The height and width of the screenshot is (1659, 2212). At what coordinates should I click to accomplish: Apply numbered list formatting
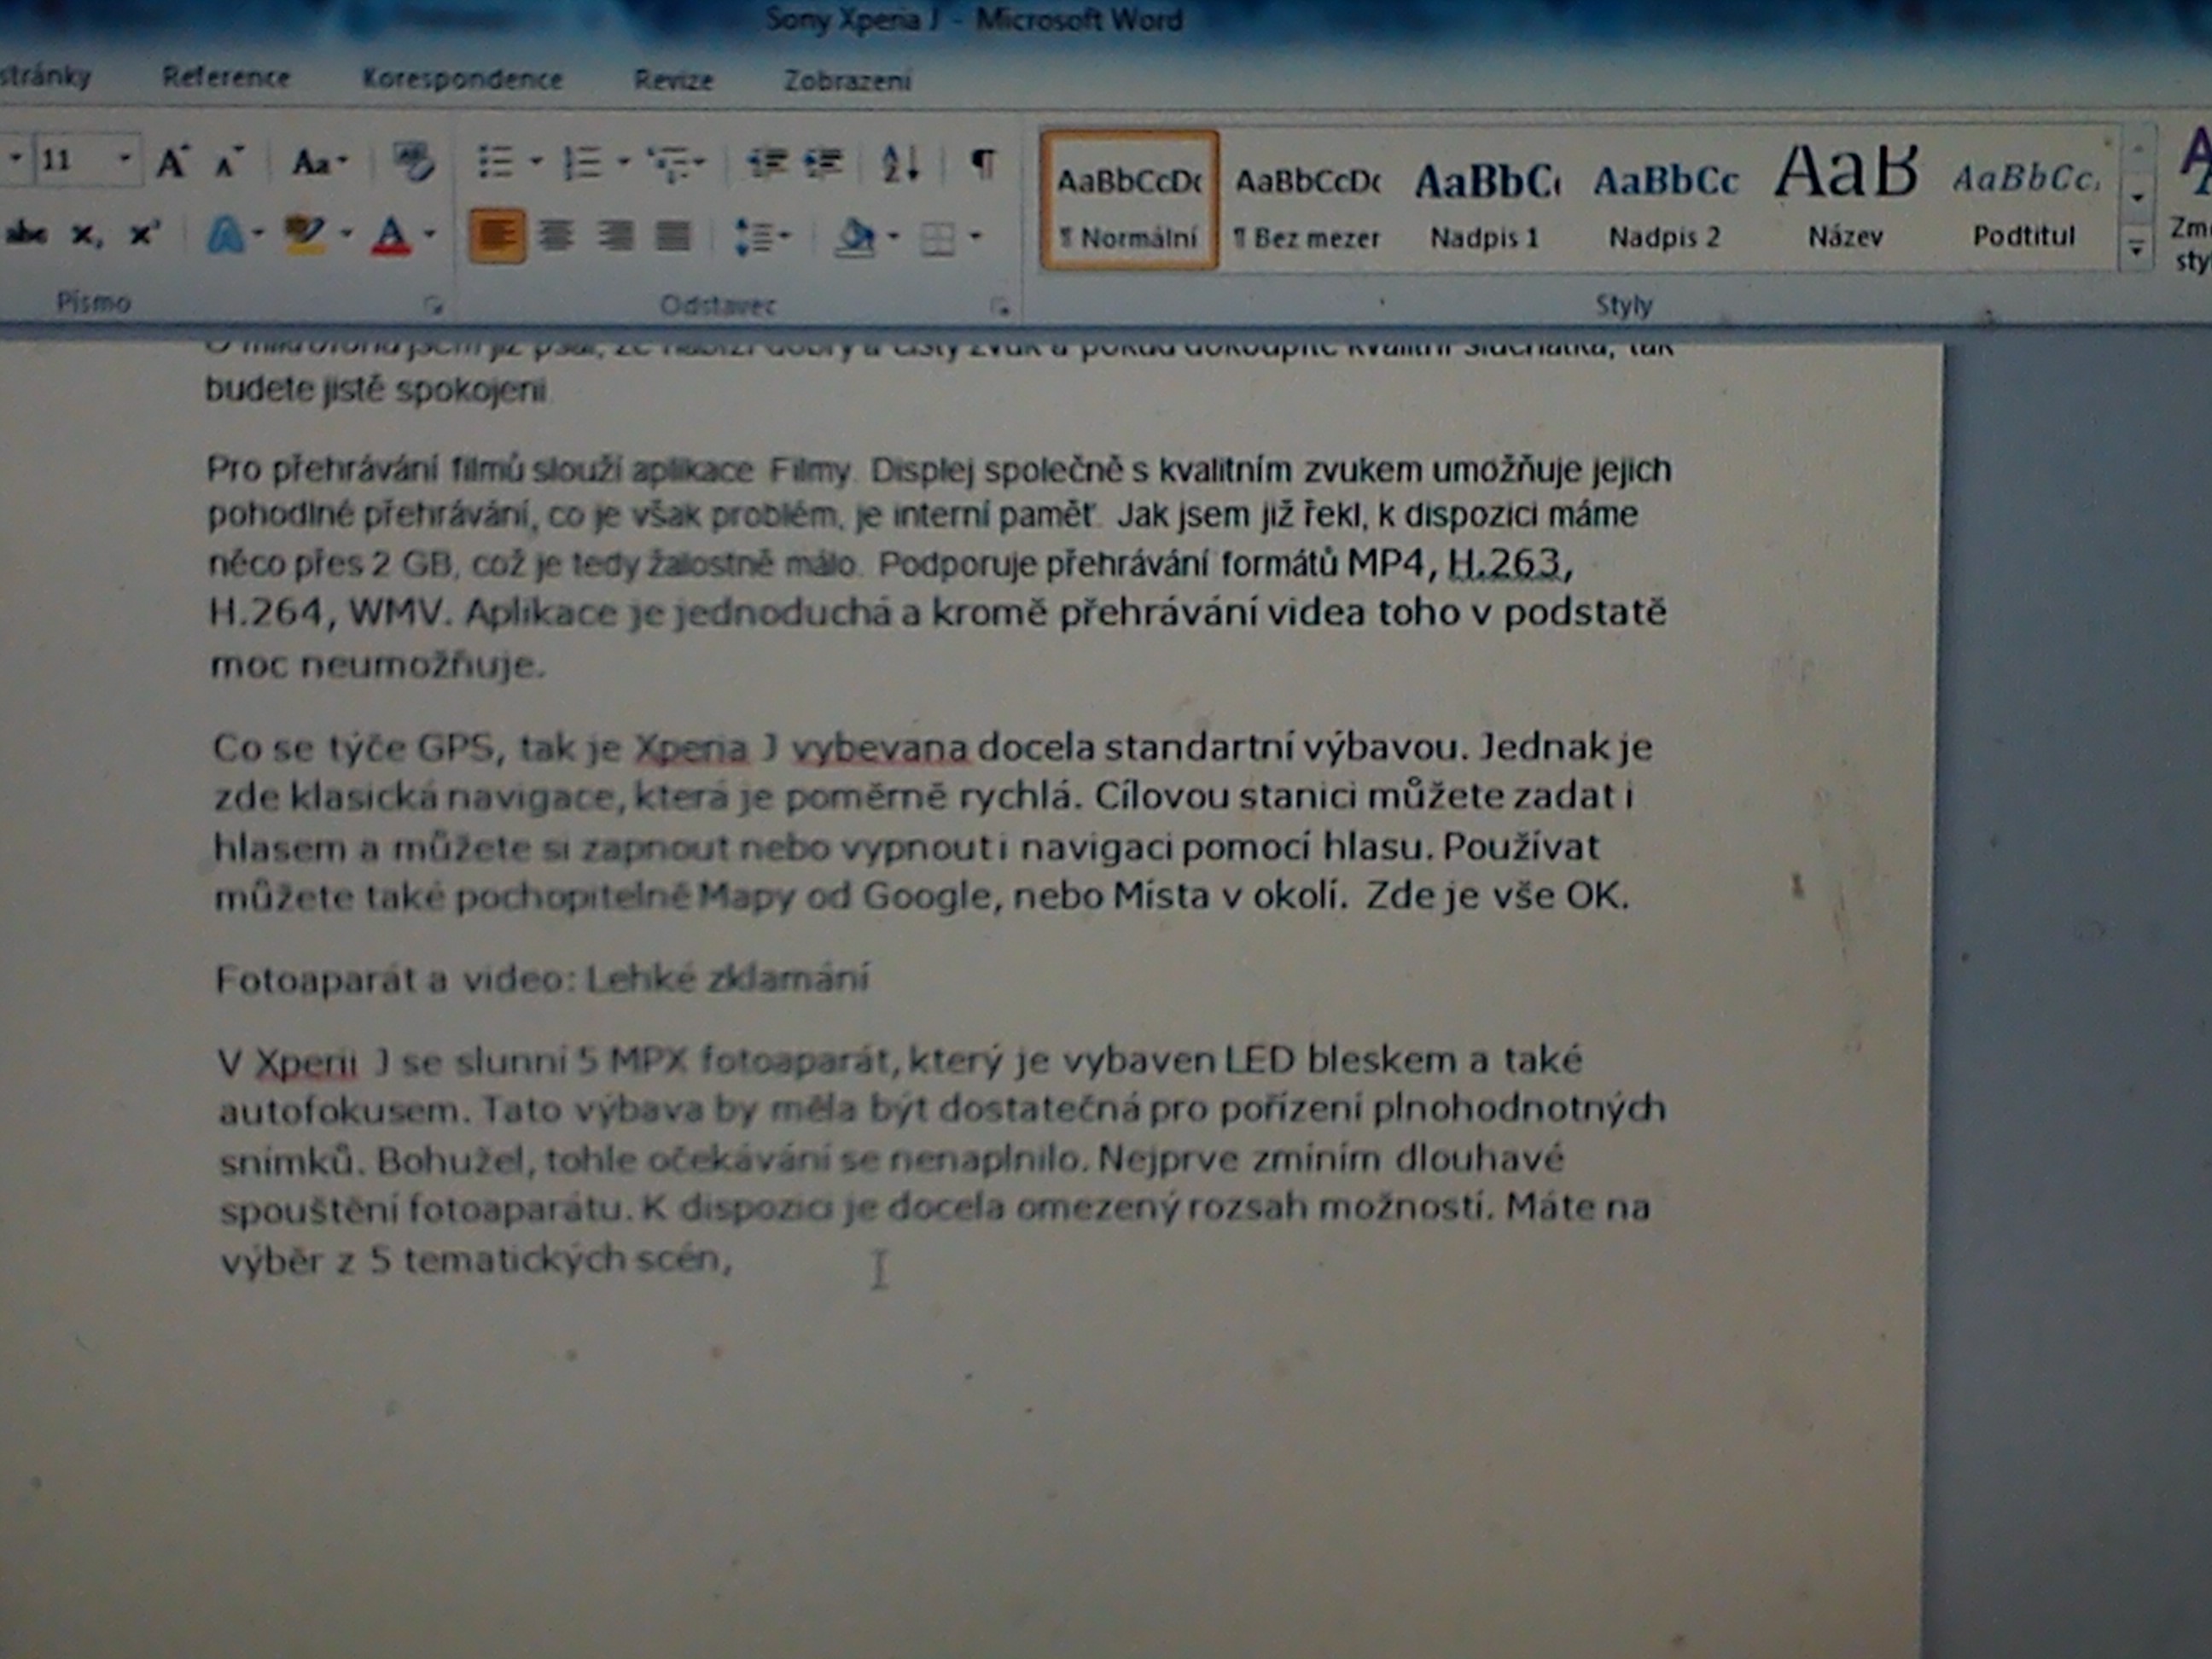pos(582,162)
